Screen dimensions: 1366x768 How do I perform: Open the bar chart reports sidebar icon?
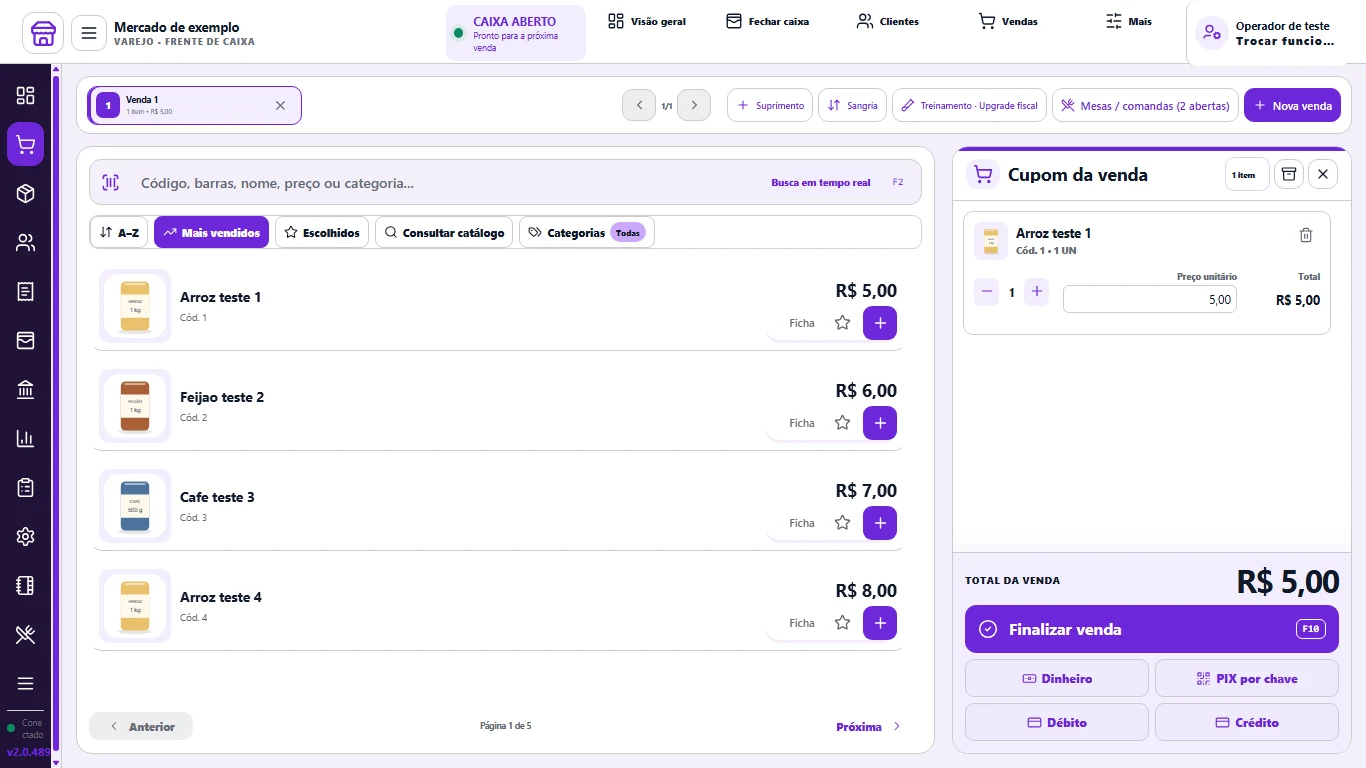26,438
